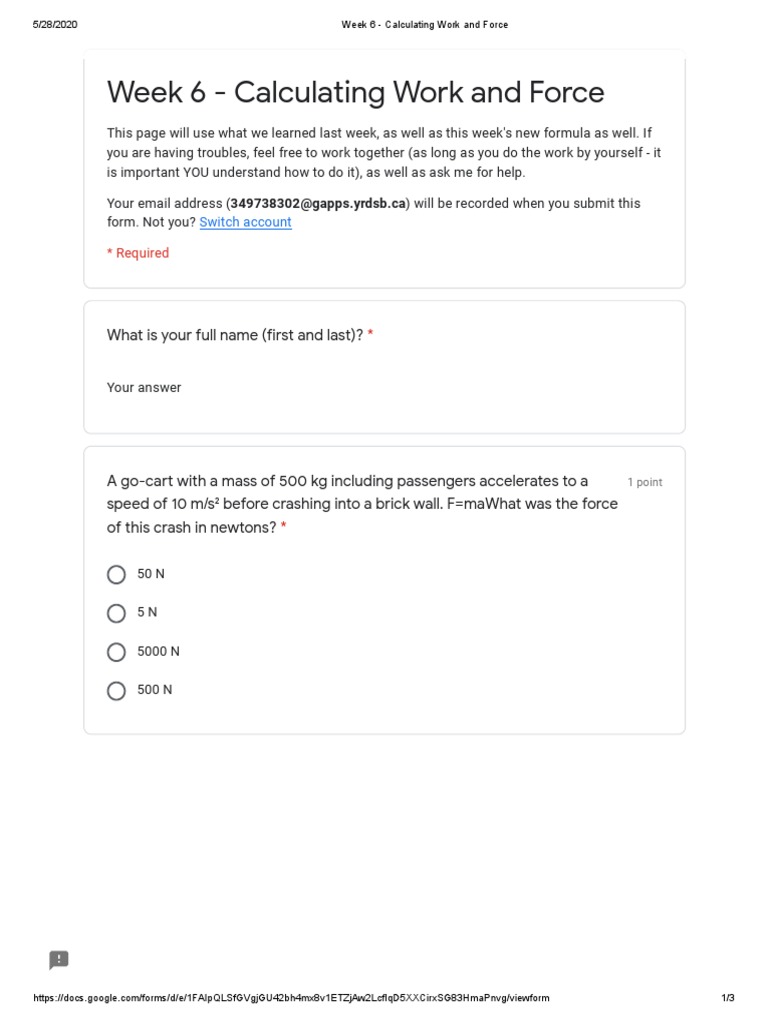Click the full name question text
768x1024 pixels.
(234, 335)
